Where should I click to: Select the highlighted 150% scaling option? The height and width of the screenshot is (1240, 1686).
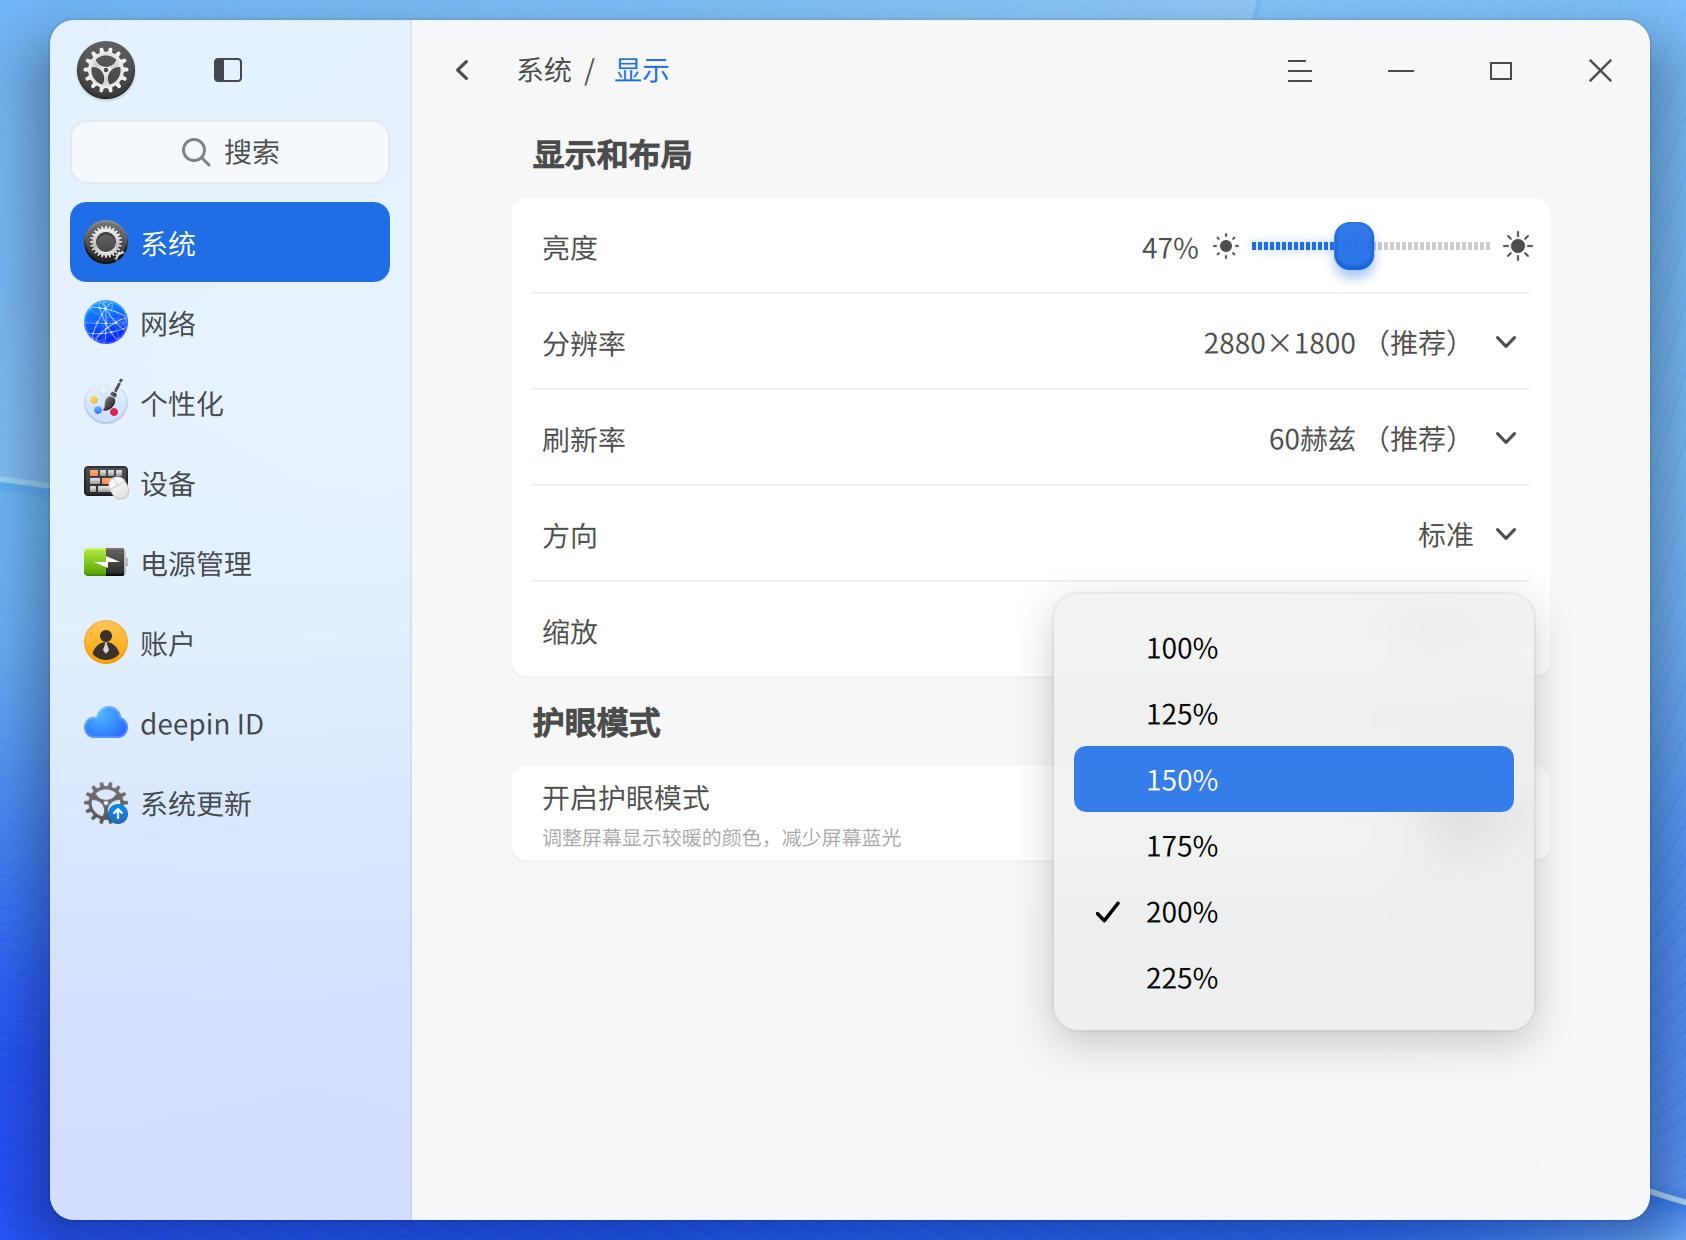tap(1294, 779)
